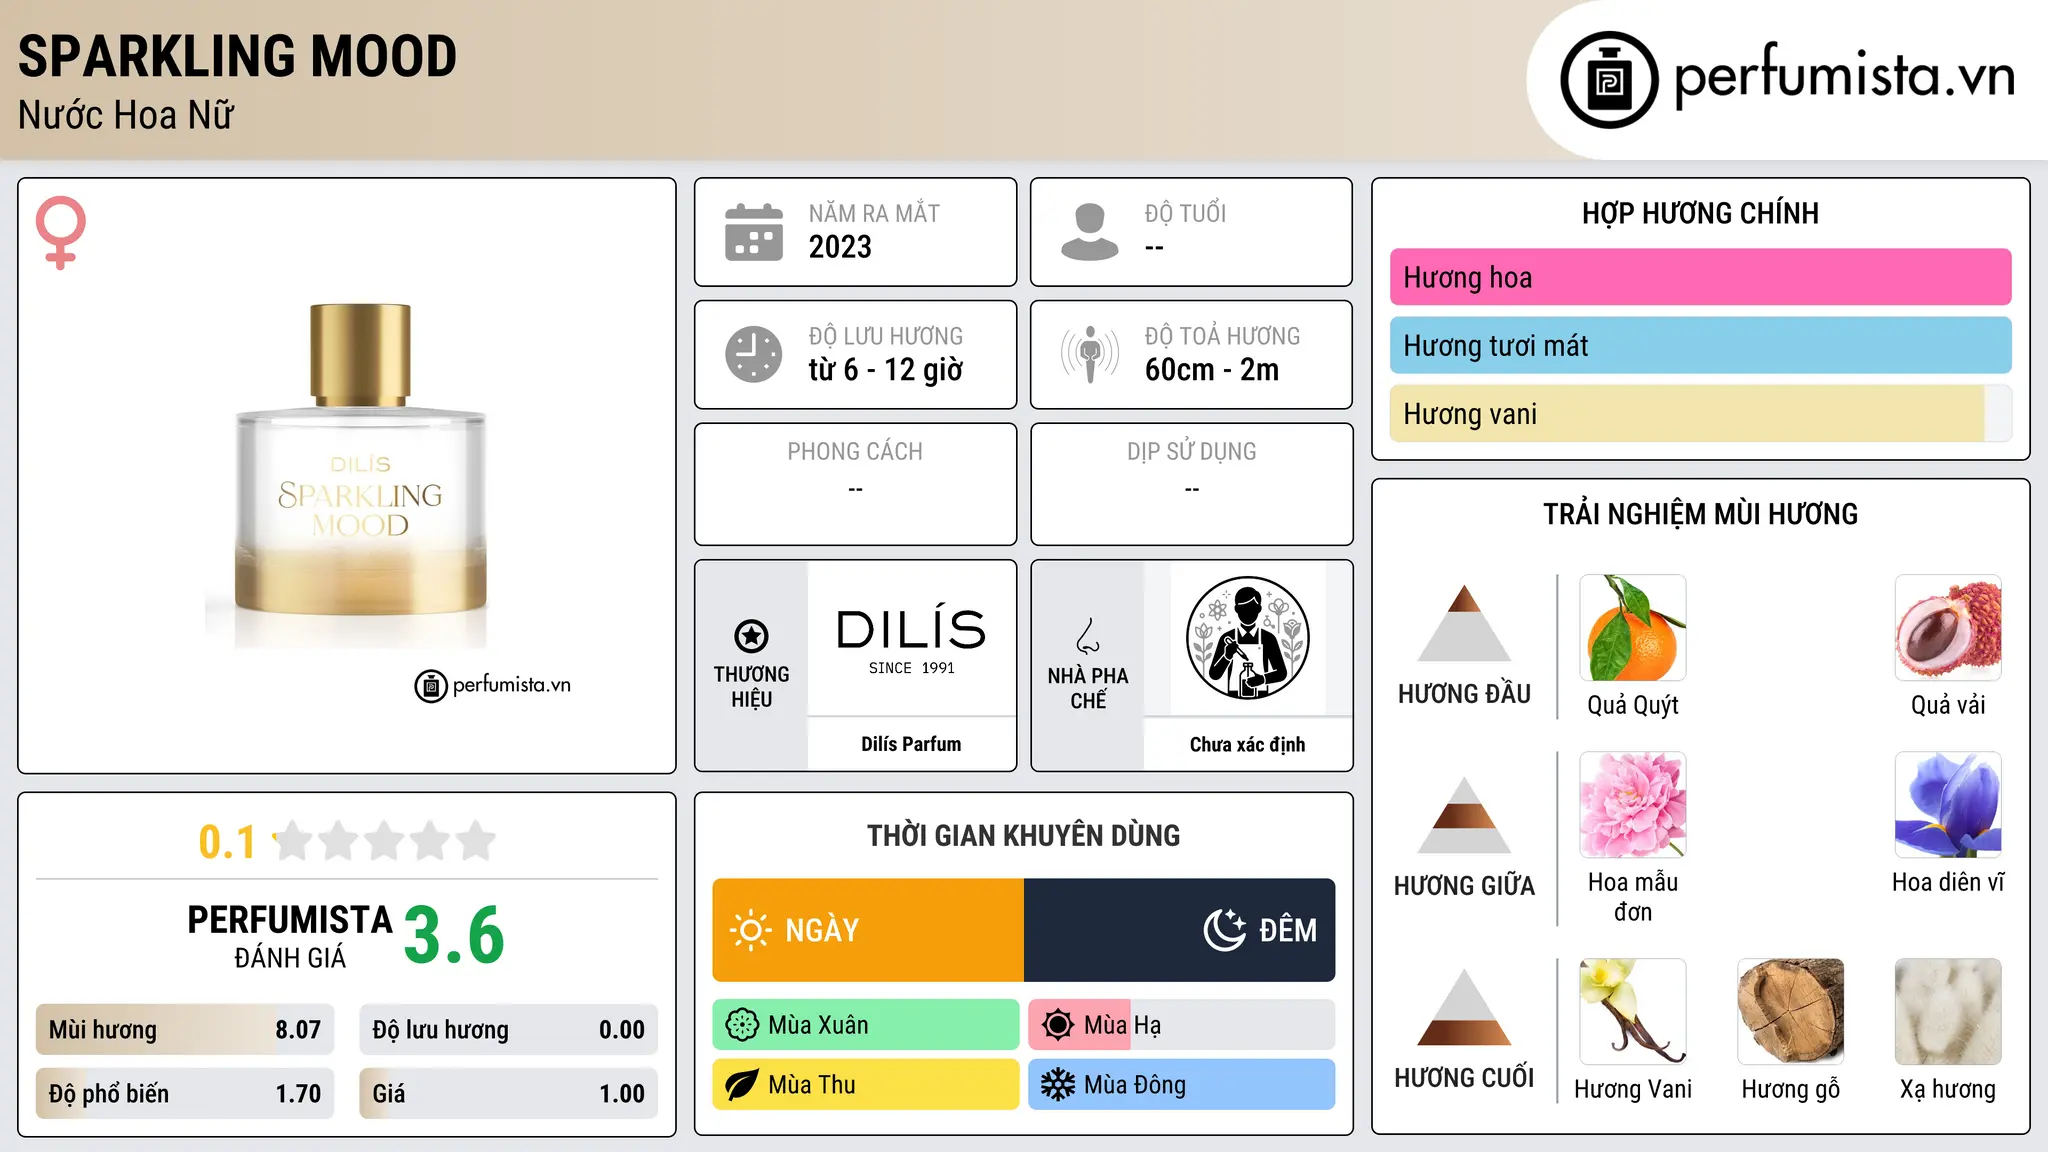
Task: Open the Dilís Parfum brand name link
Action: click(x=911, y=744)
